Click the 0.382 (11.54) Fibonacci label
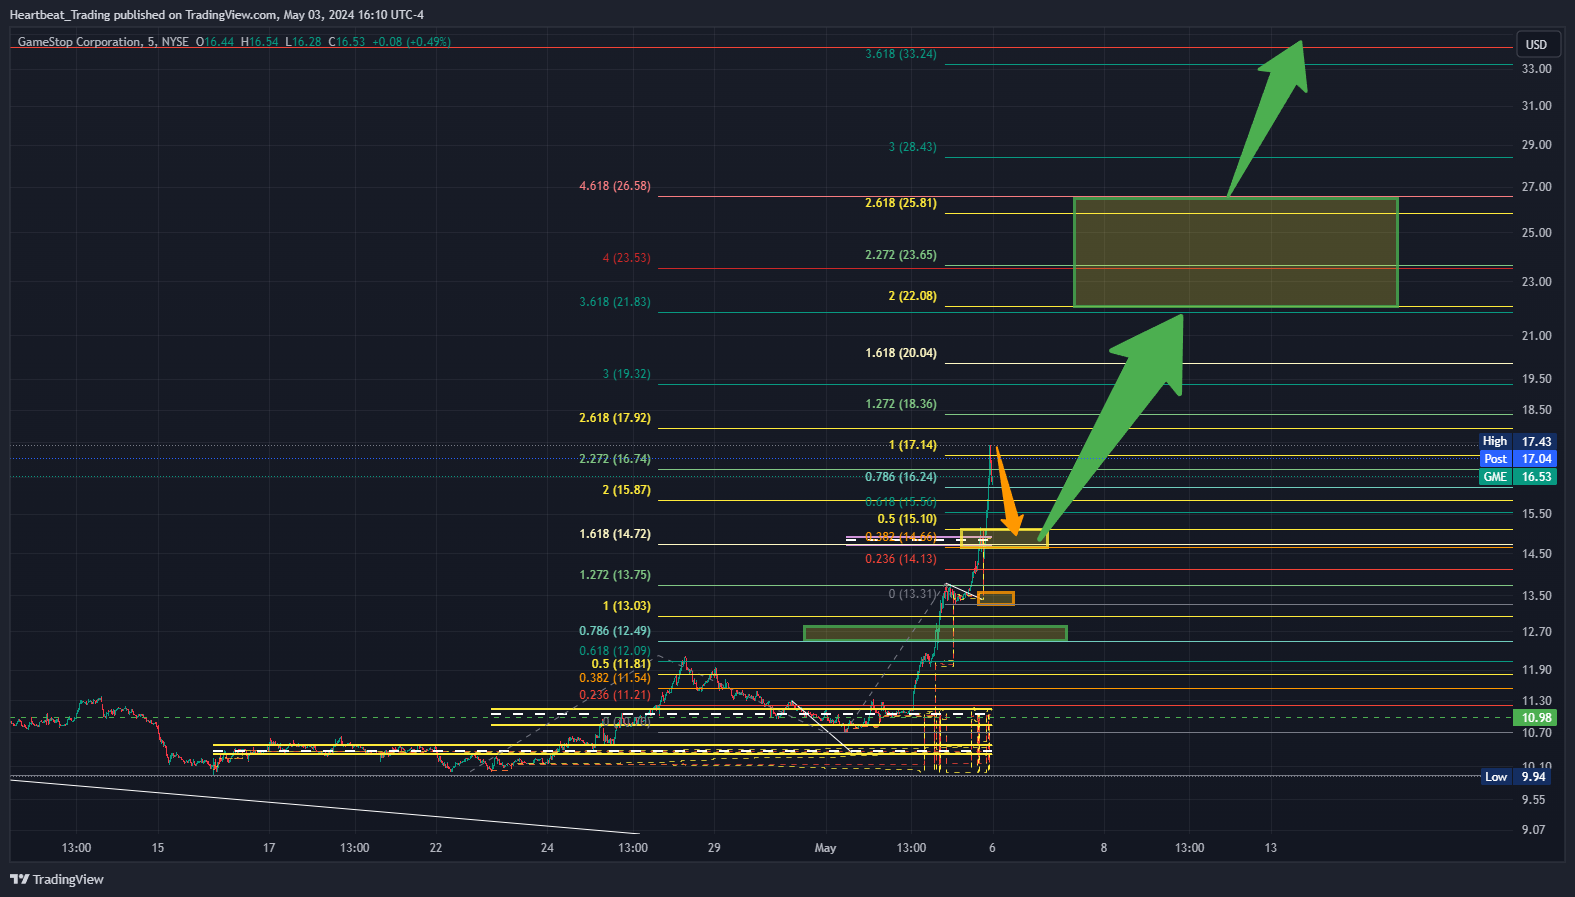This screenshot has height=897, width=1575. (615, 678)
